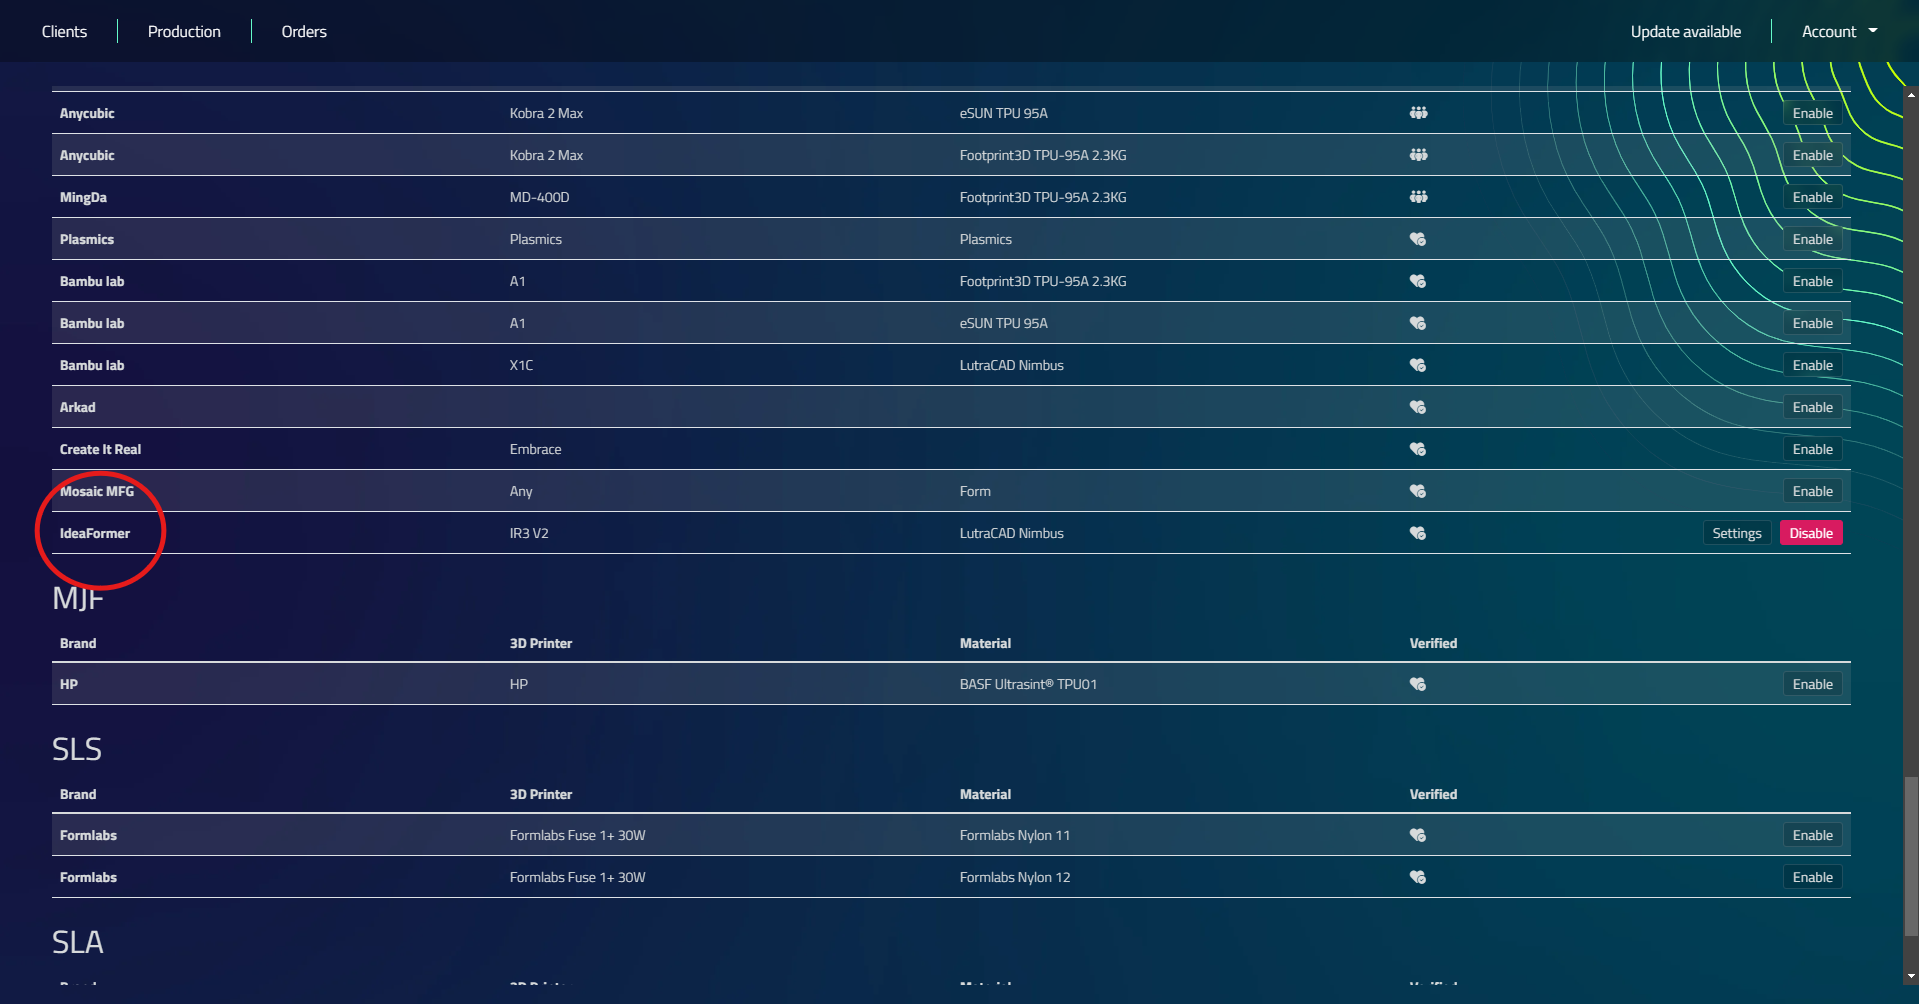This screenshot has height=1004, width=1919.
Task: Click the IdeaFormer brand name
Action: click(95, 533)
